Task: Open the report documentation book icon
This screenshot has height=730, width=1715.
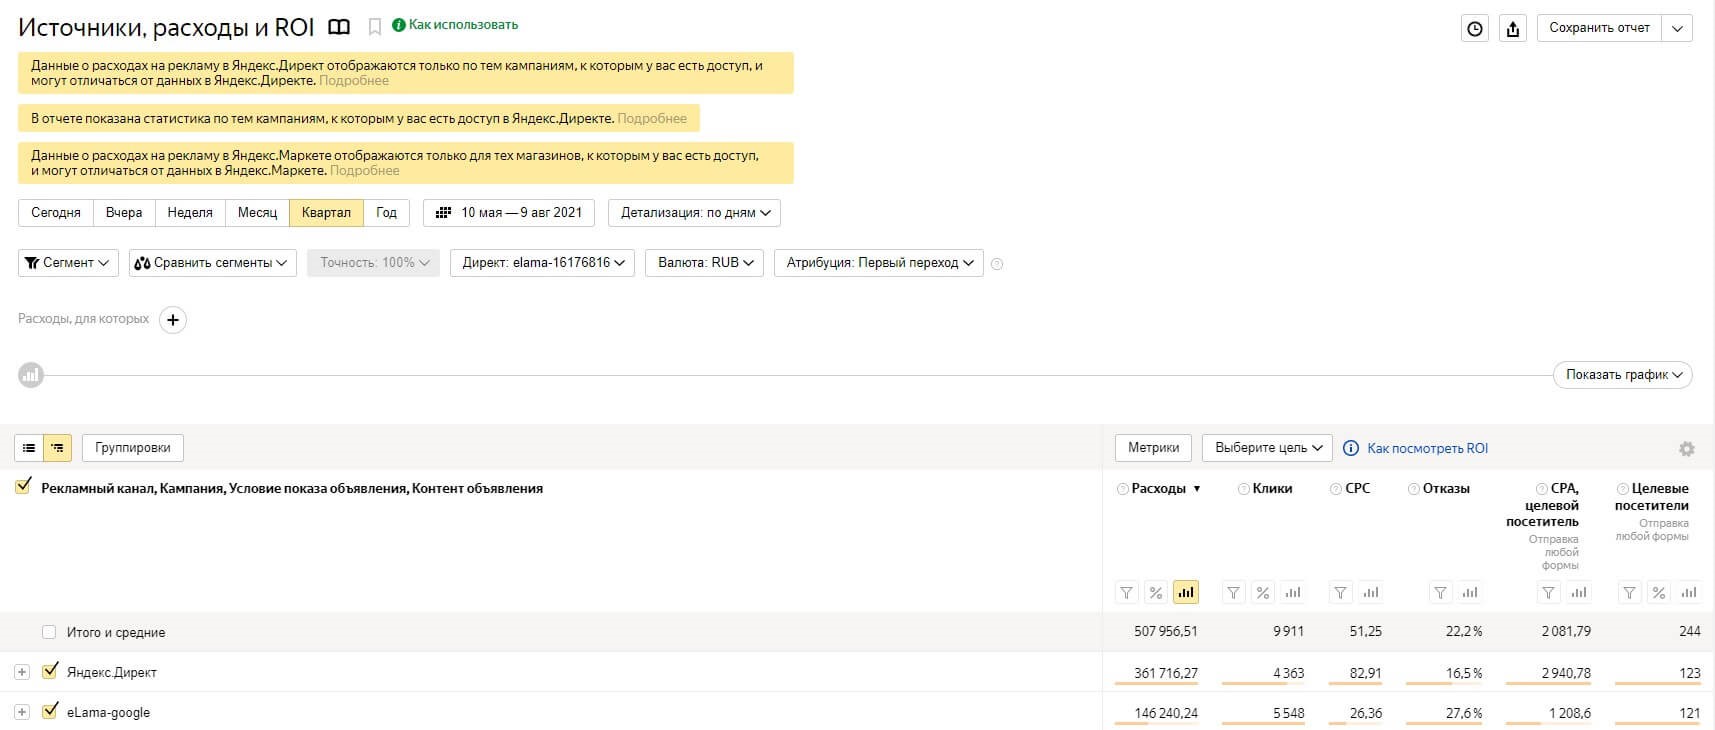Action: (x=340, y=27)
